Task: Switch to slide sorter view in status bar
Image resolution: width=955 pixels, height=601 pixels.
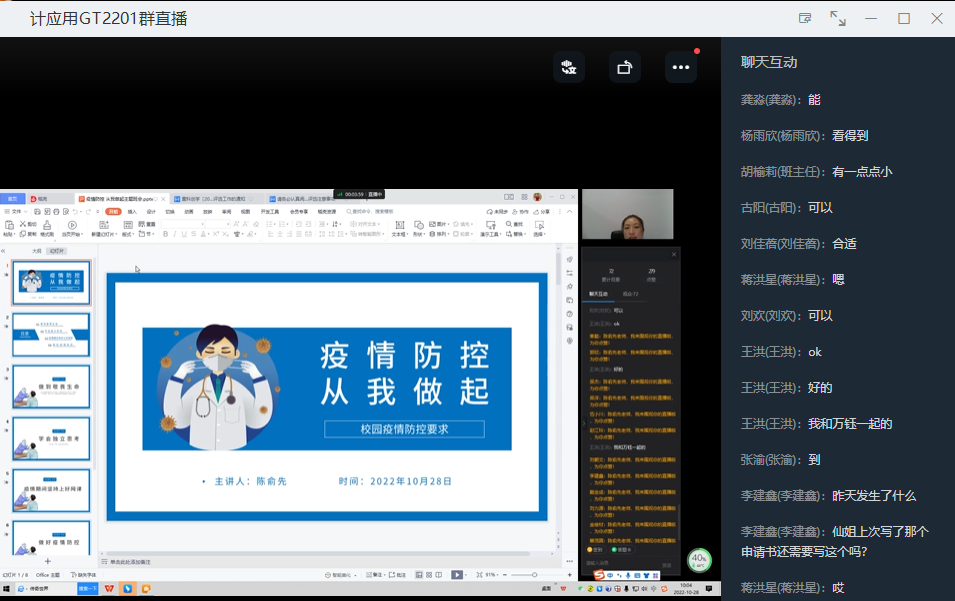Action: pos(429,575)
